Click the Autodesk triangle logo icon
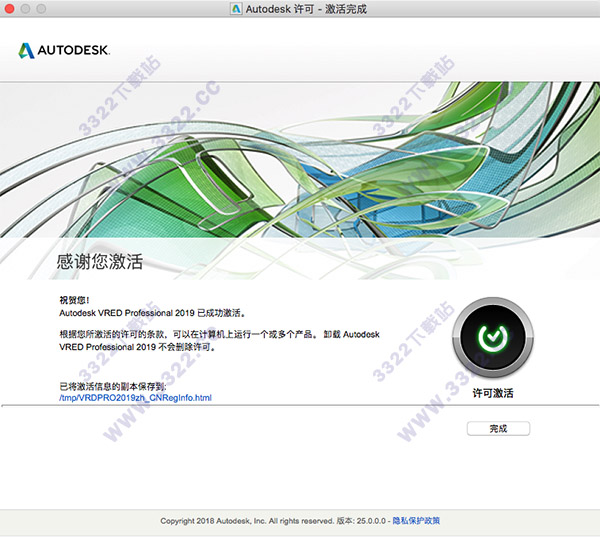The height and width of the screenshot is (537, 600). [28, 49]
